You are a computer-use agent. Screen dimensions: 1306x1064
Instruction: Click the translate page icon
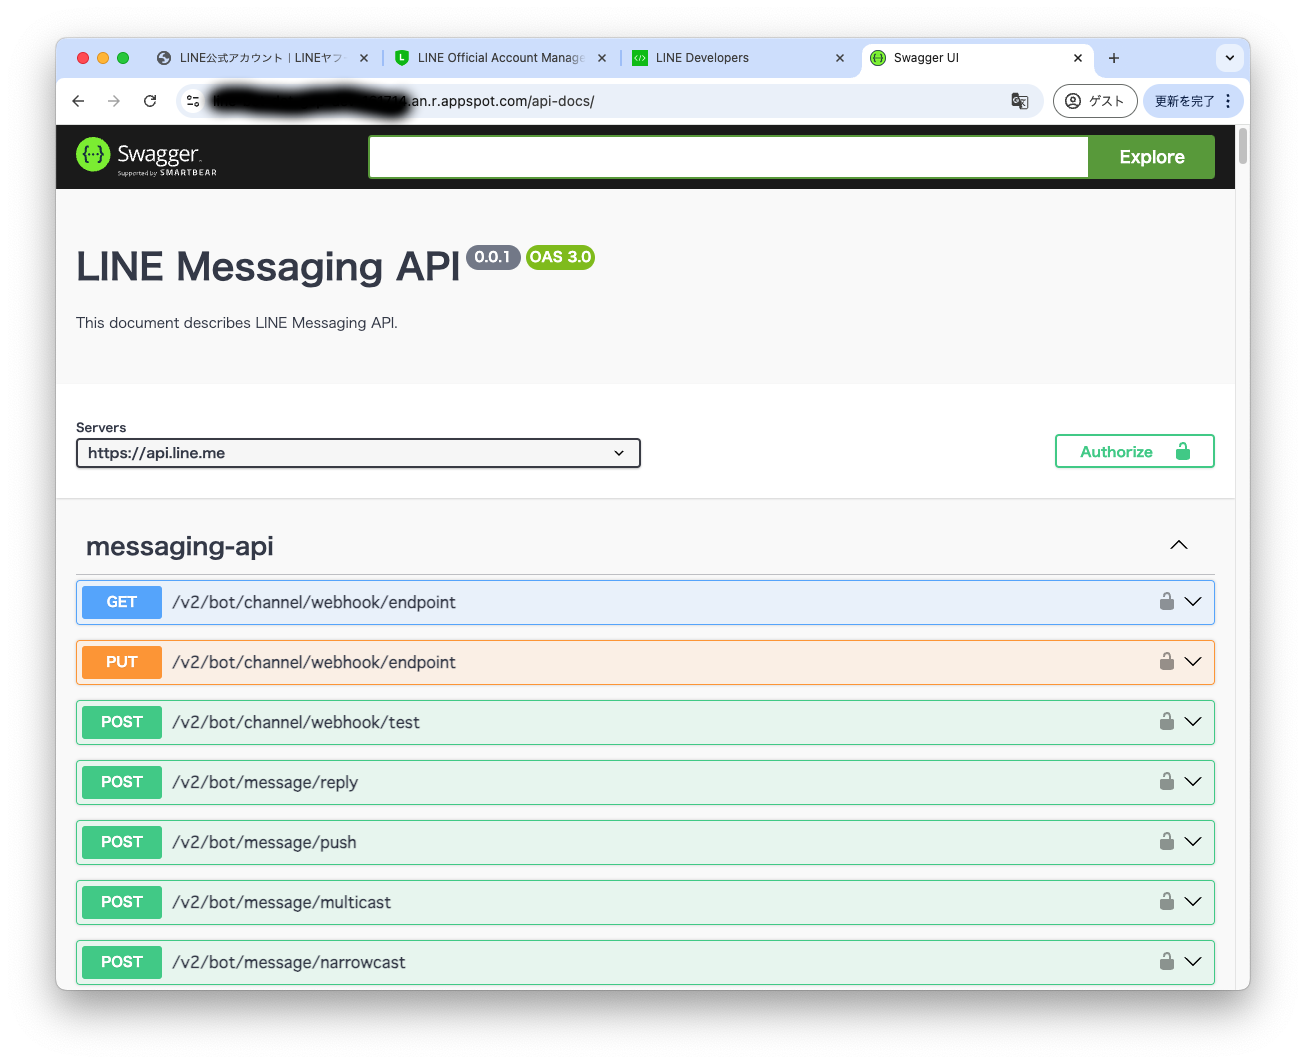click(x=1020, y=101)
